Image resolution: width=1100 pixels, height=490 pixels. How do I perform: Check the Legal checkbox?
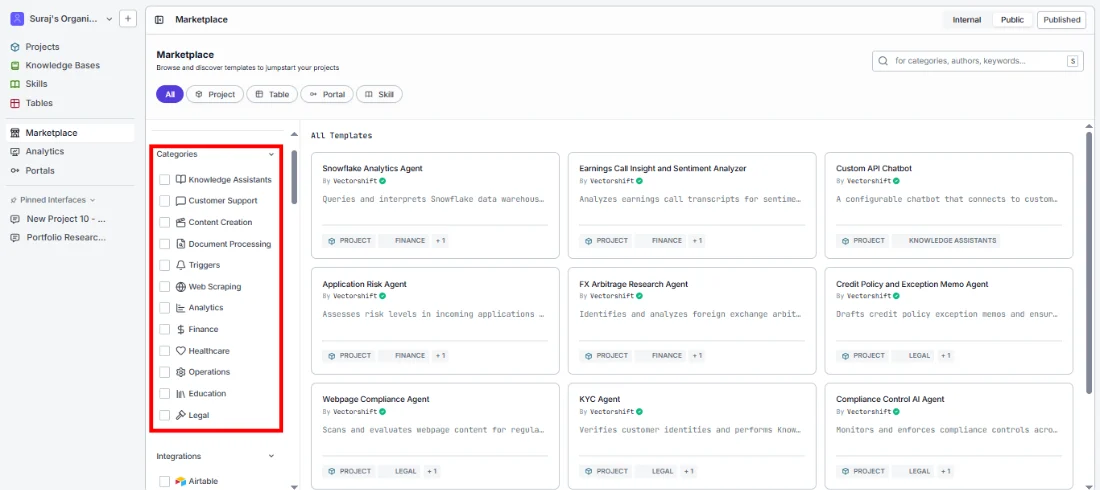coord(164,416)
